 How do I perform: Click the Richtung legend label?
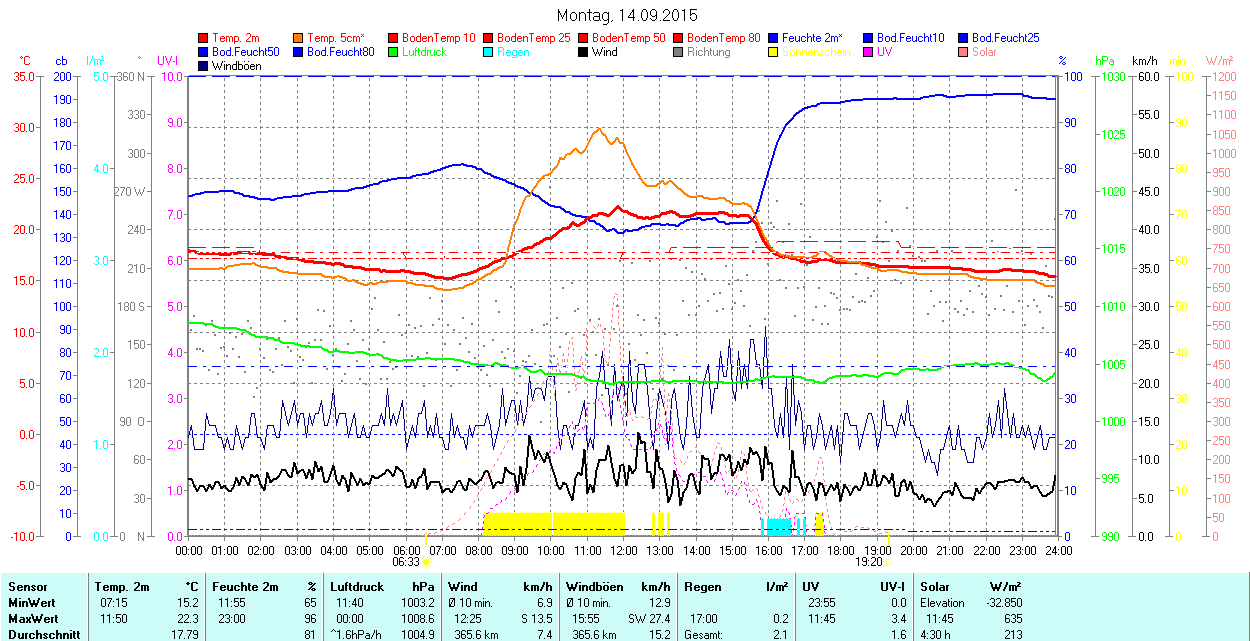click(x=709, y=52)
